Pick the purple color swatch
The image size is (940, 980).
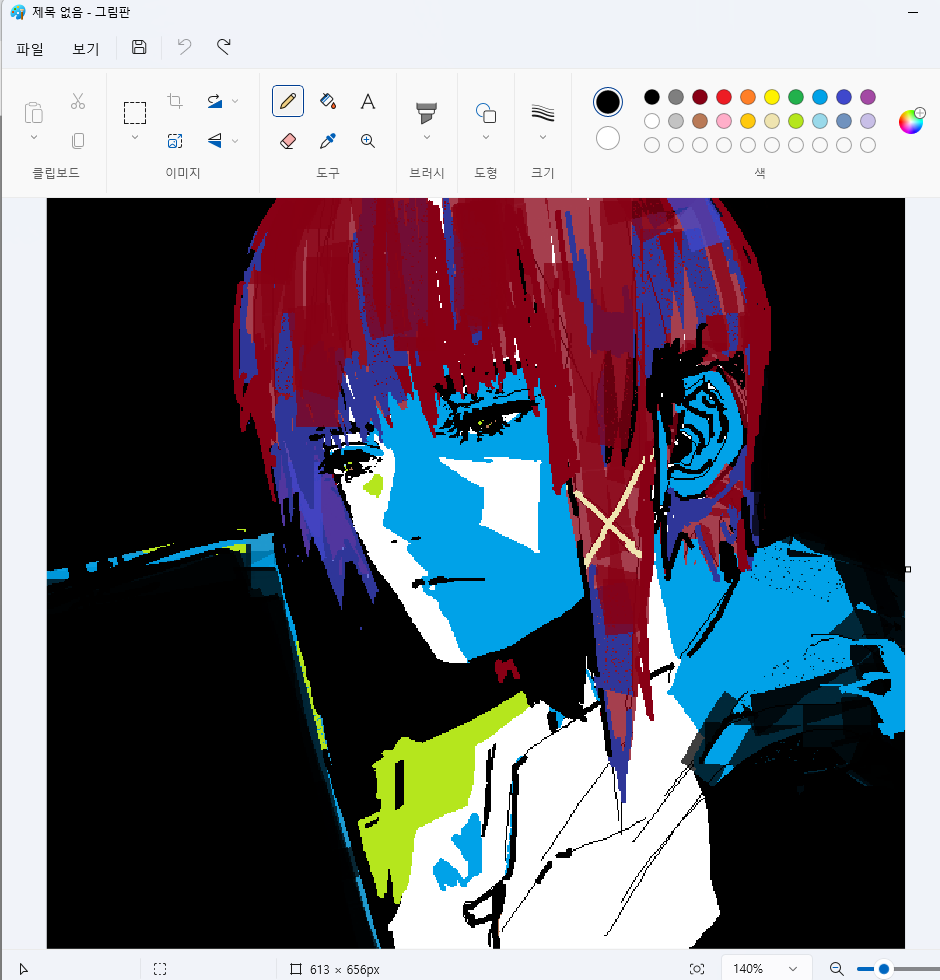[868, 97]
